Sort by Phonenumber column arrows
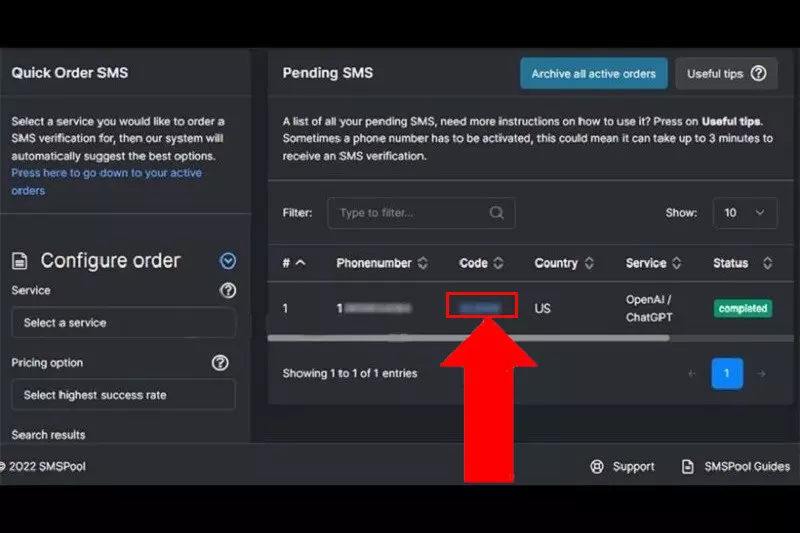Viewport: 800px width, 533px height. click(422, 263)
